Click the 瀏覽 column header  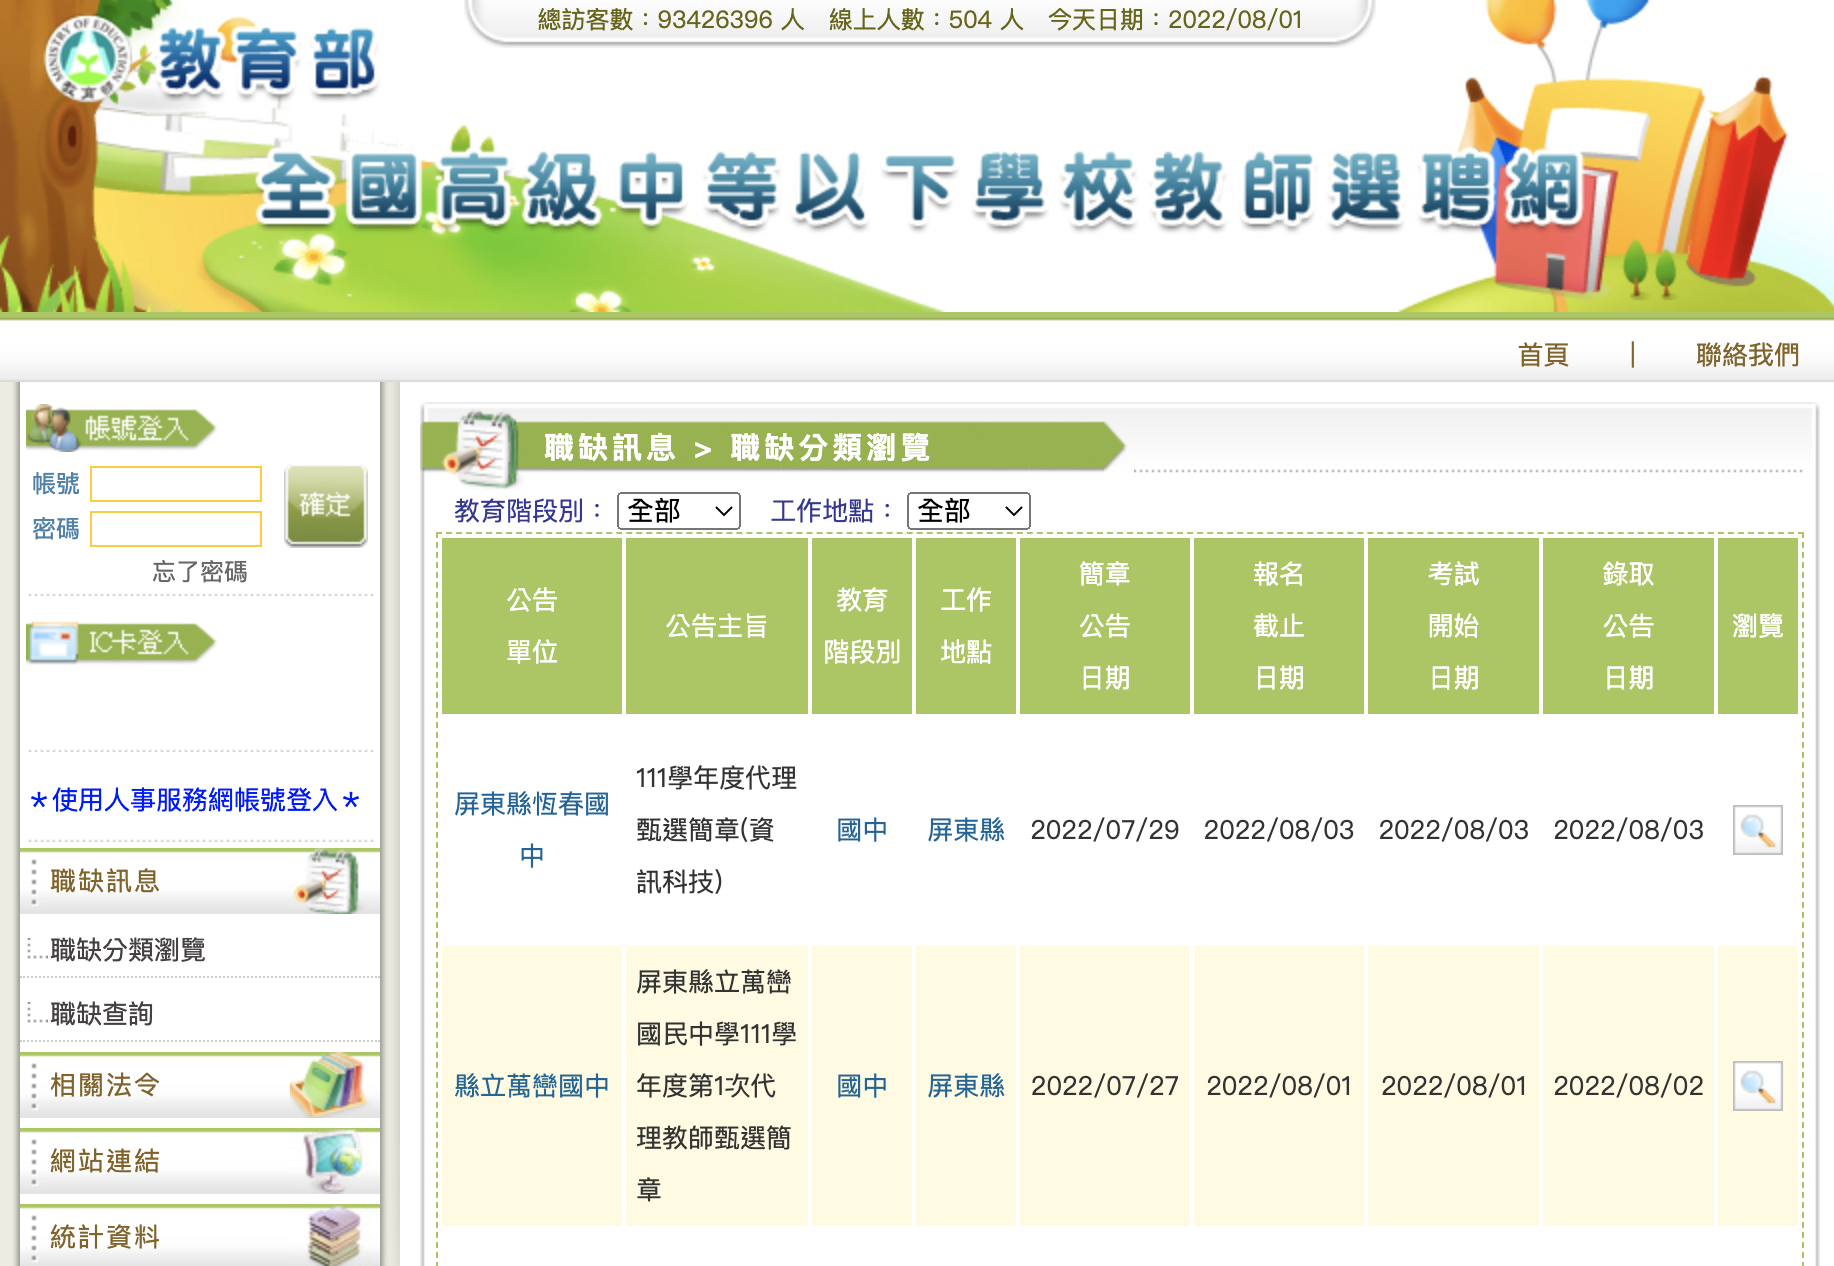pos(1757,626)
